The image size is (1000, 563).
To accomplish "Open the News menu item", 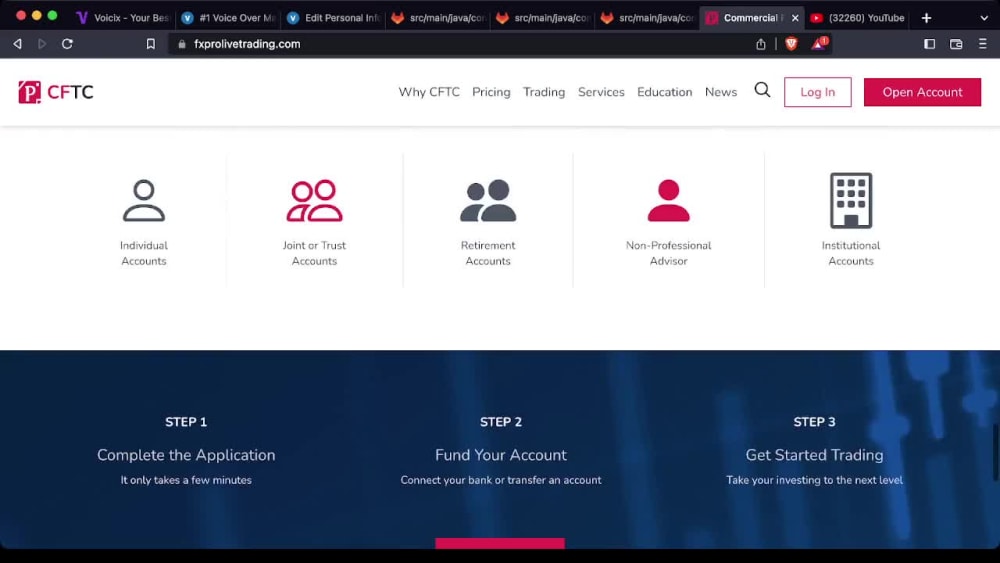I will click(721, 92).
